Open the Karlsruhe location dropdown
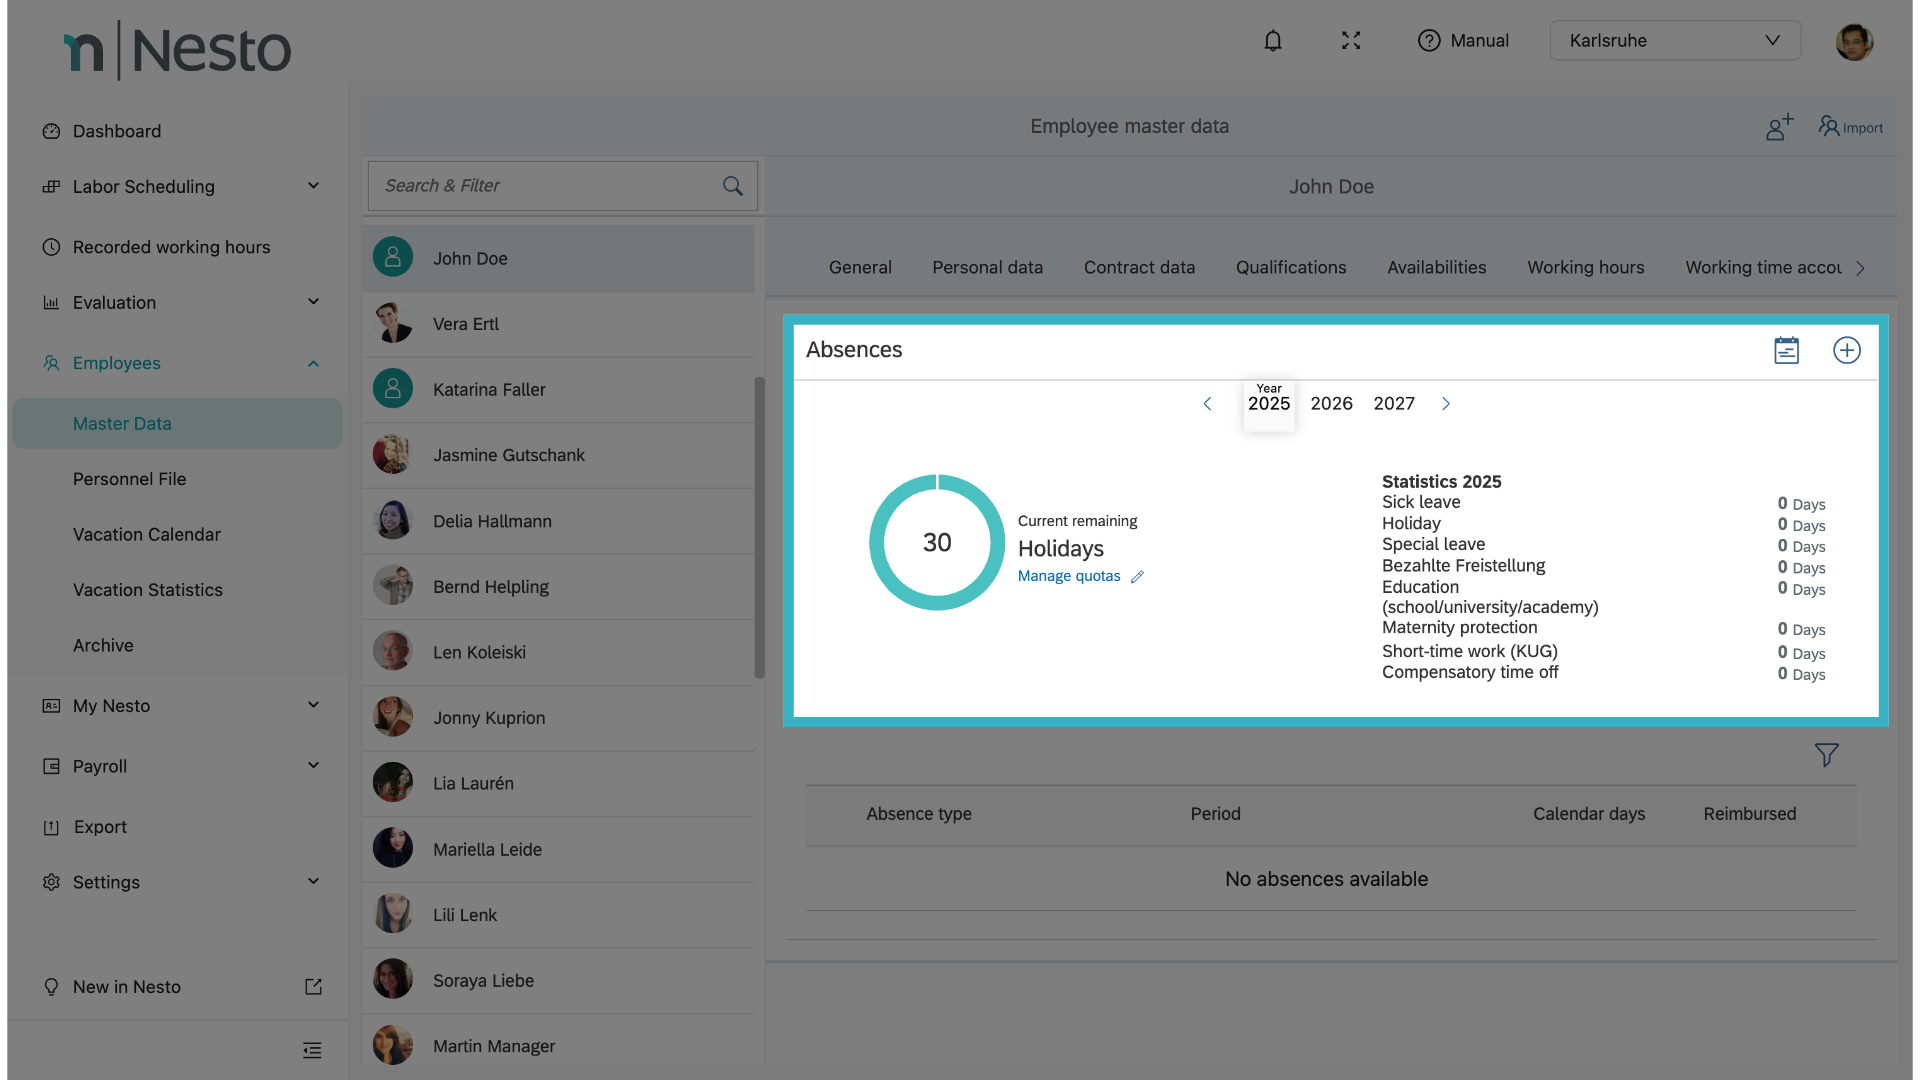Viewport: 1920px width, 1080px height. point(1675,41)
